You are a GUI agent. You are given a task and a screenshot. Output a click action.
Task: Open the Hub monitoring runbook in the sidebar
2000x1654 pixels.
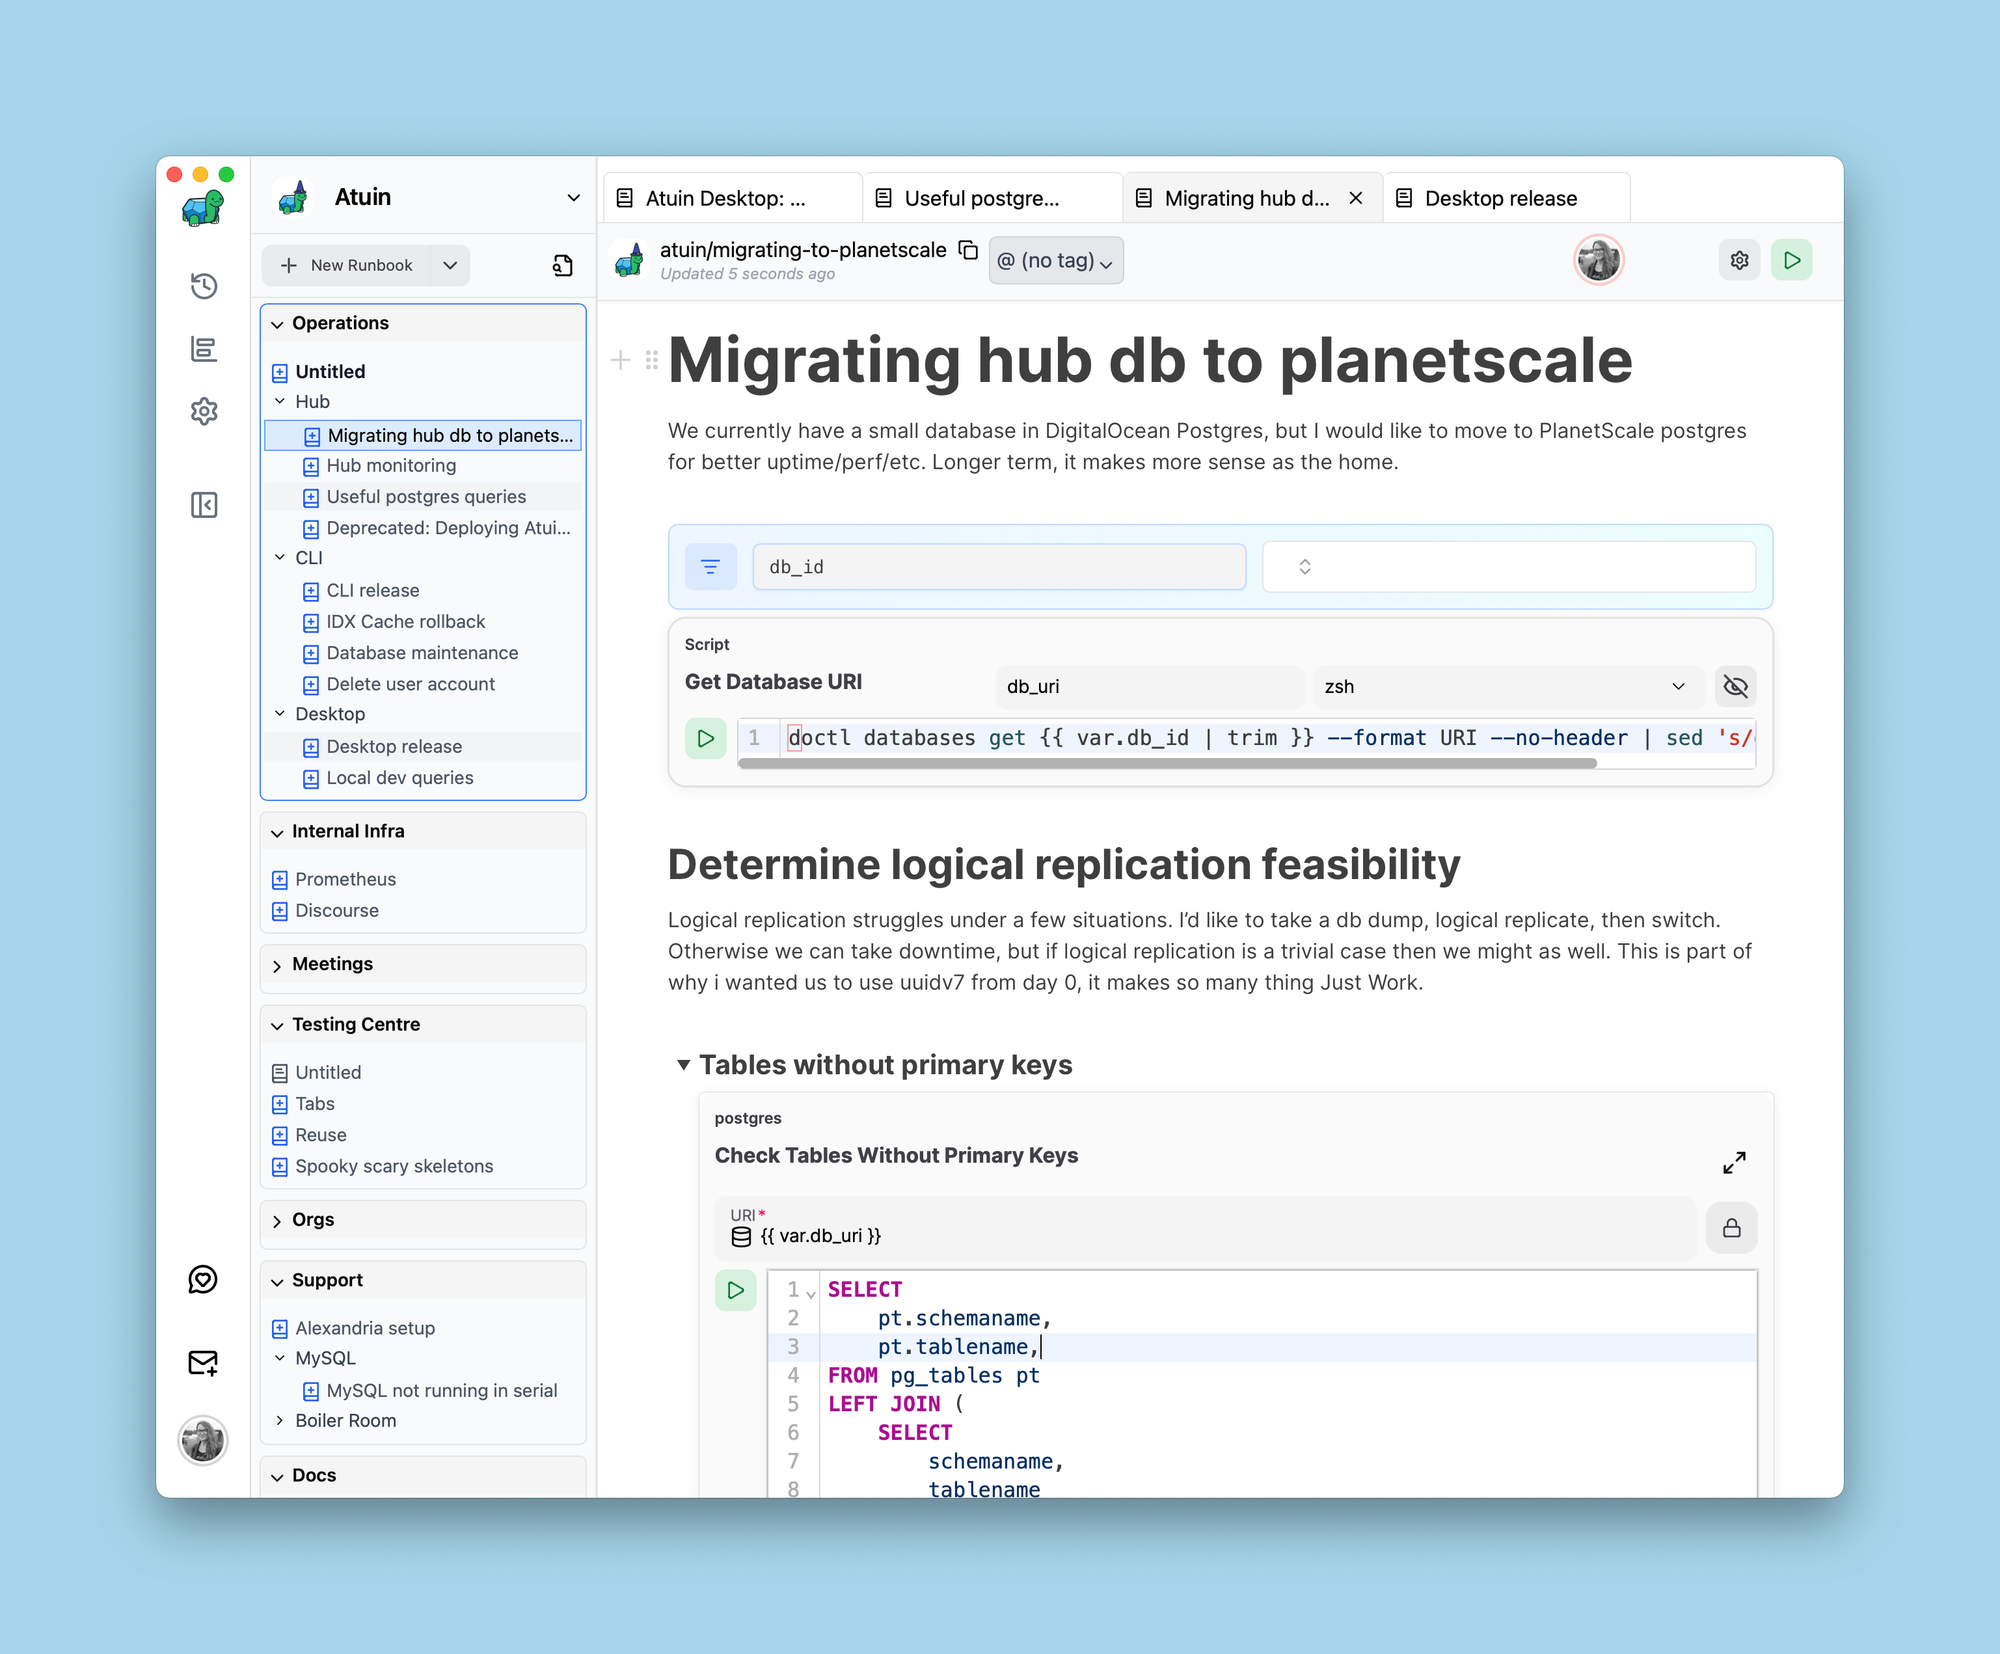click(x=391, y=466)
